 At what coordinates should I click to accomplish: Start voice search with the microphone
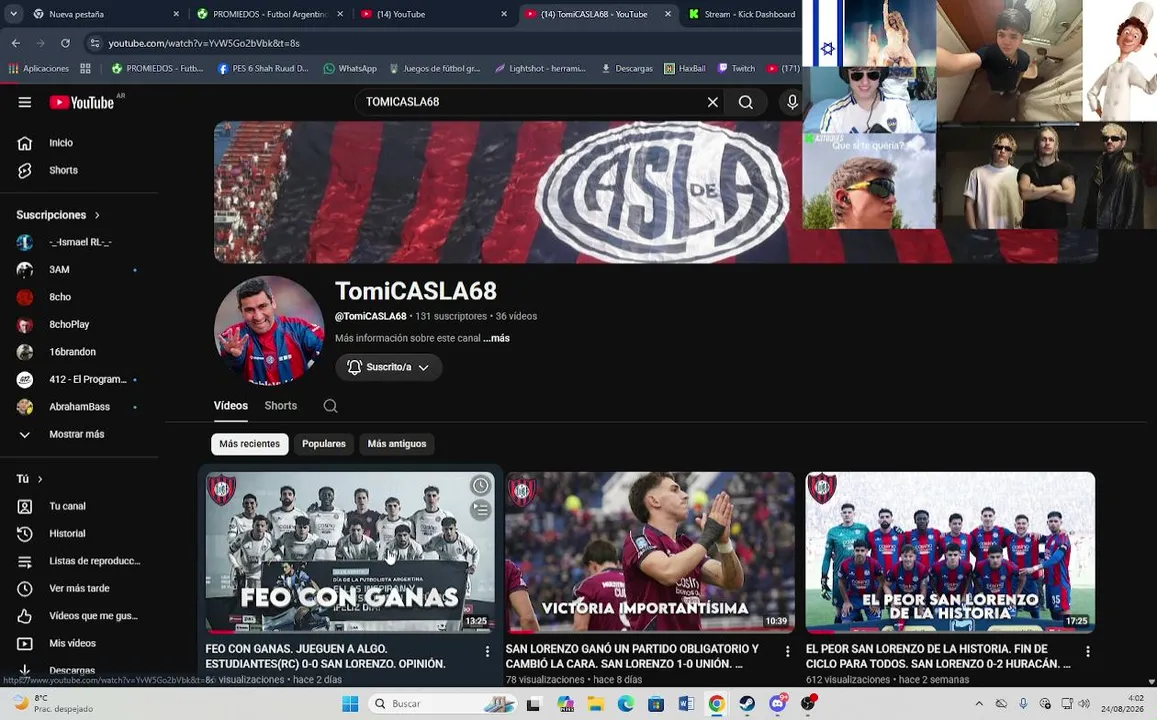tap(792, 102)
